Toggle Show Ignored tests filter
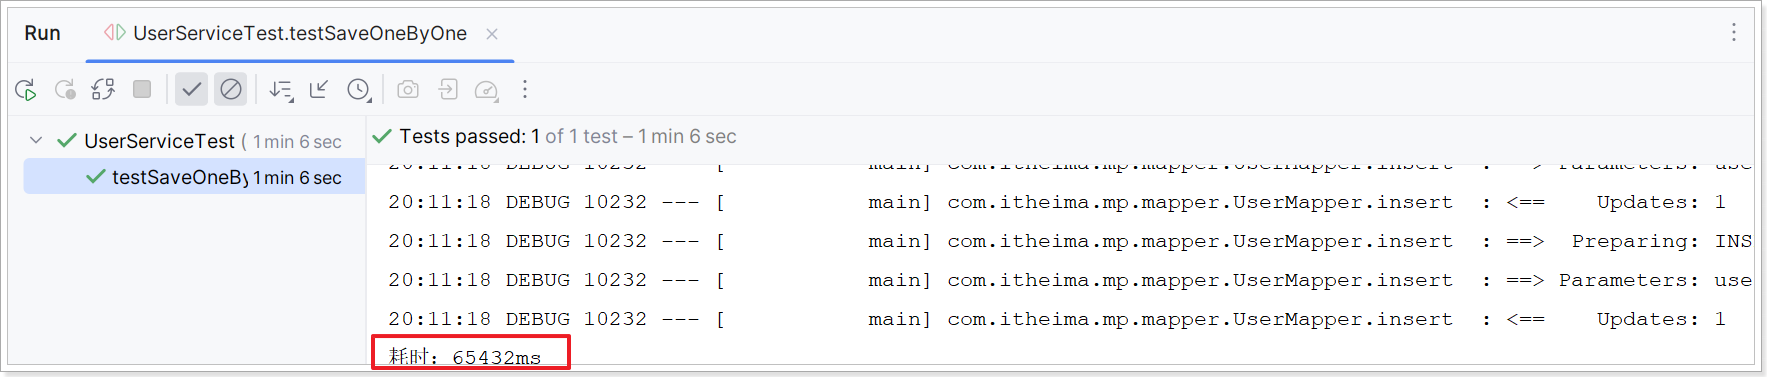Viewport: 1767px width, 377px height. [231, 89]
